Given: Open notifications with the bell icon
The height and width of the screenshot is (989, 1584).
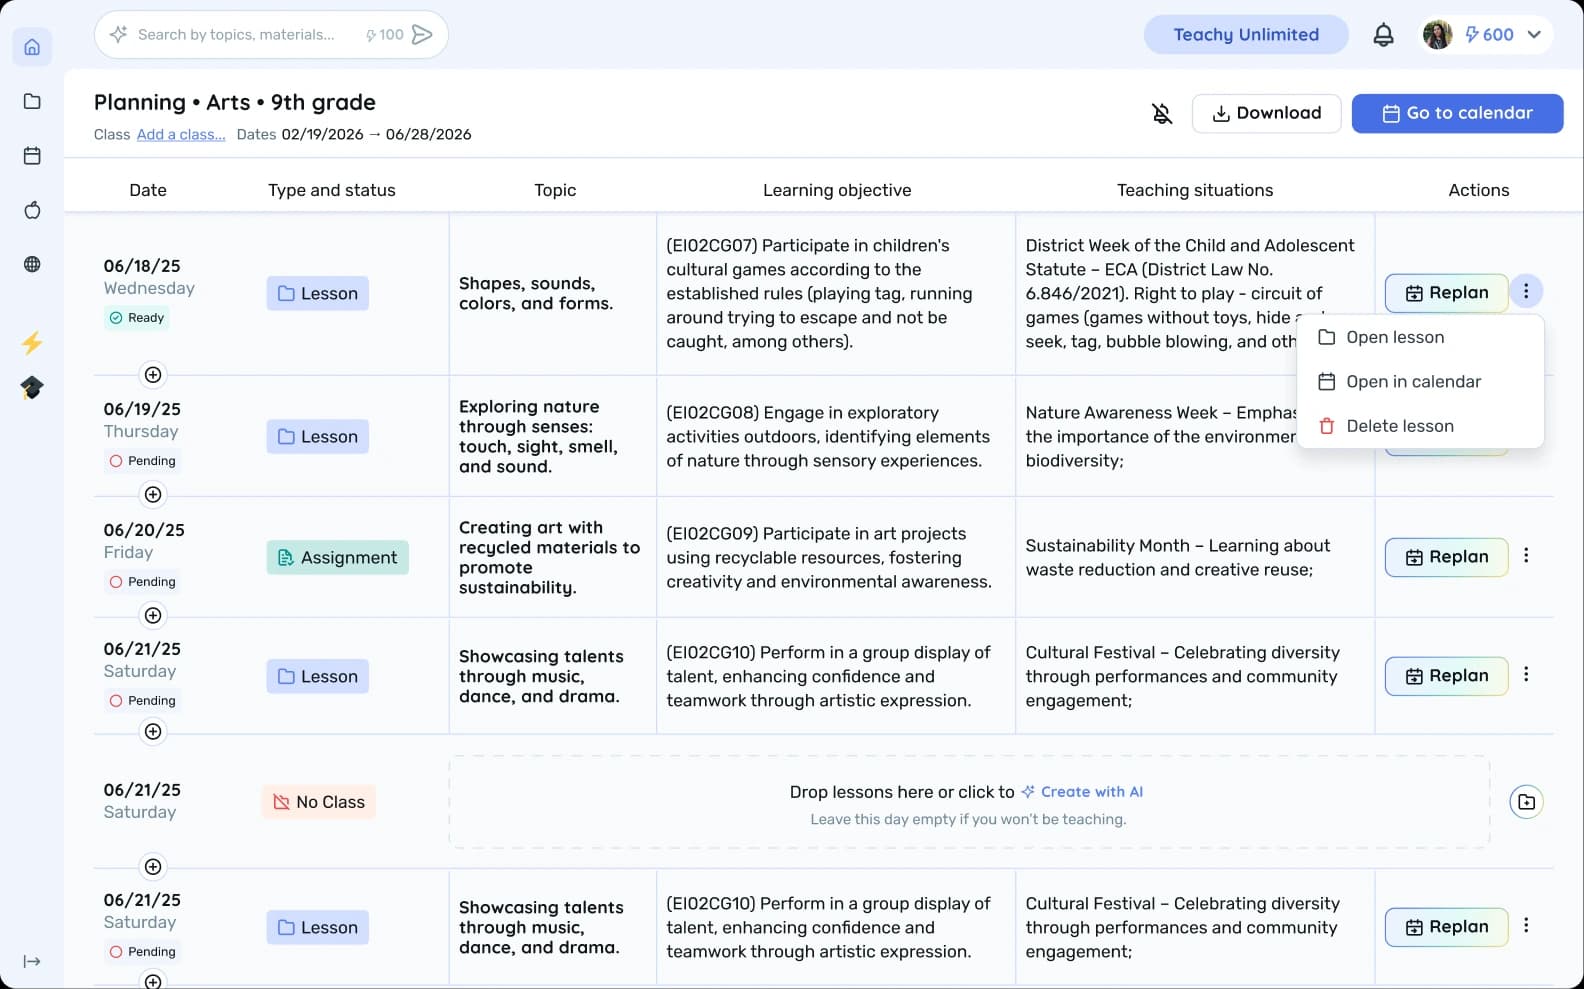Looking at the screenshot, I should pyautogui.click(x=1383, y=35).
